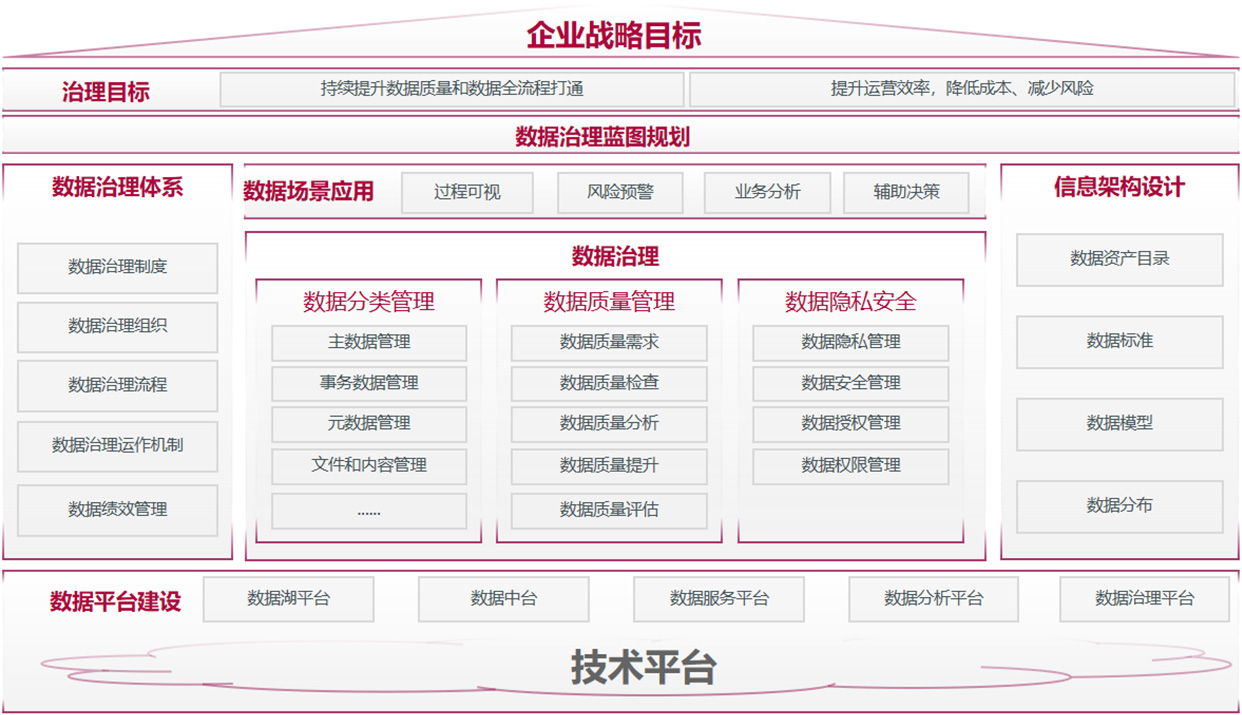The image size is (1242, 715).
Task: Select 数据质量检查 in 数据质量管理
Action: 609,383
